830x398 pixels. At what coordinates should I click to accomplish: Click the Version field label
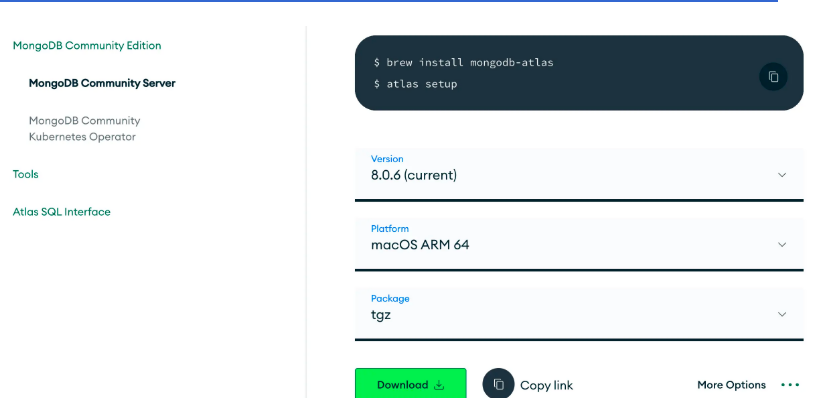(387, 159)
